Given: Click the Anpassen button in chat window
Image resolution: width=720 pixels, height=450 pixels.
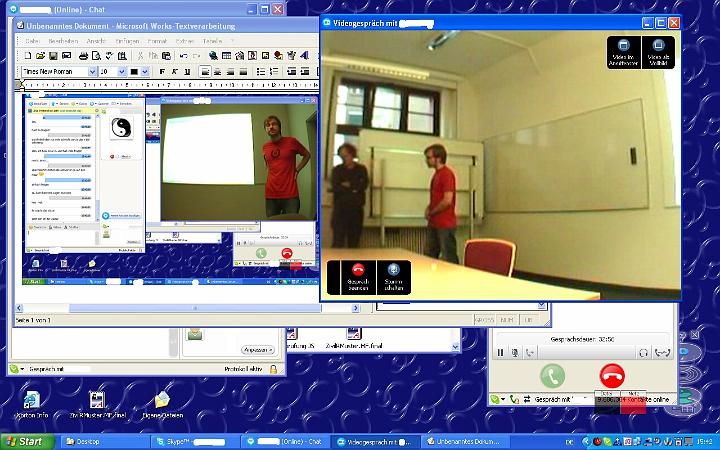Looking at the screenshot, I should pos(258,350).
